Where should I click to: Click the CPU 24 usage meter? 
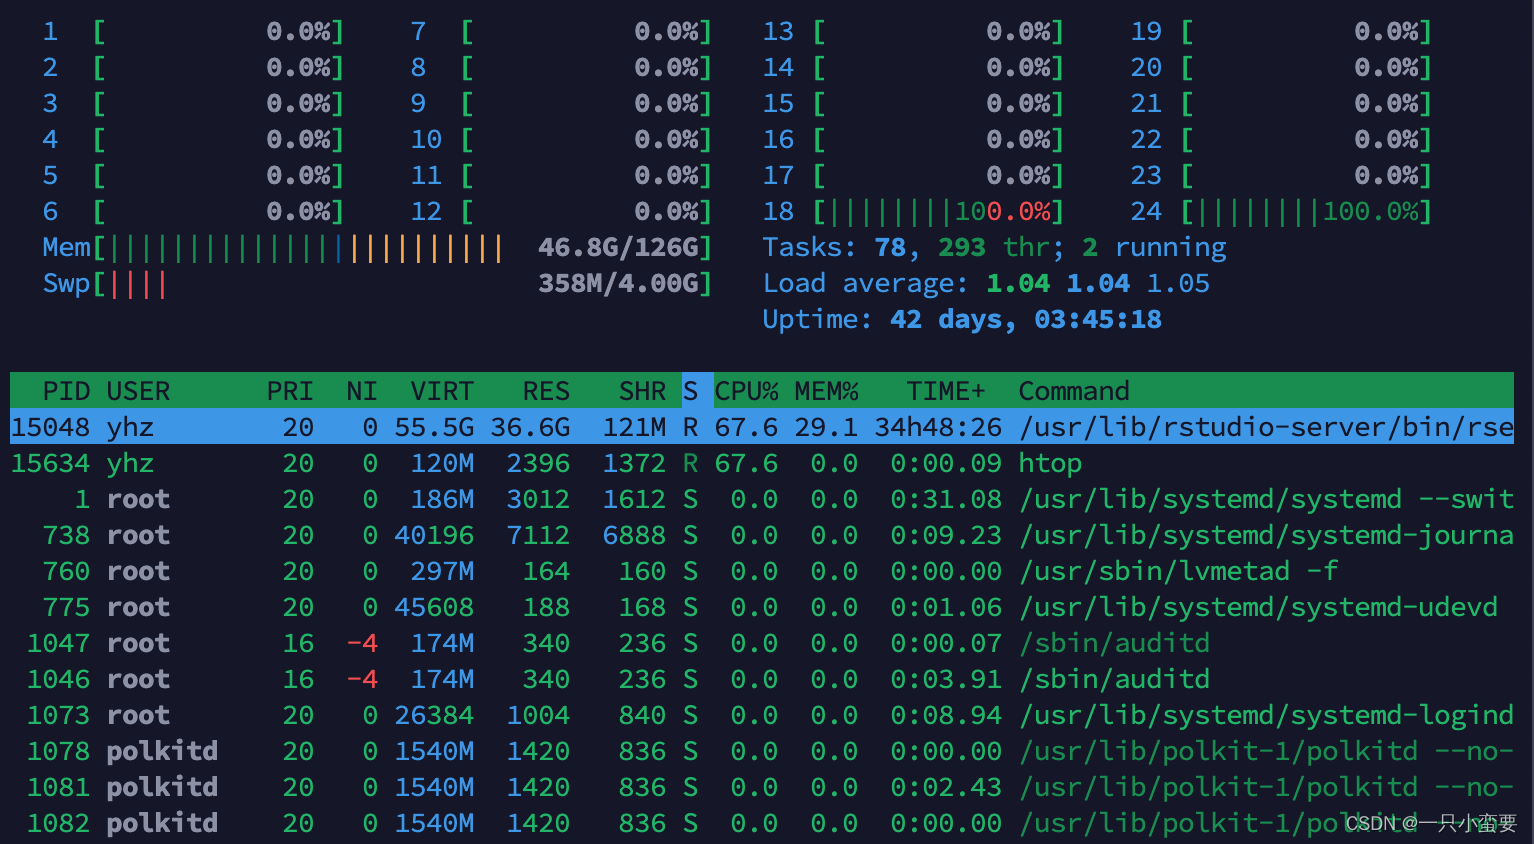tap(1281, 211)
